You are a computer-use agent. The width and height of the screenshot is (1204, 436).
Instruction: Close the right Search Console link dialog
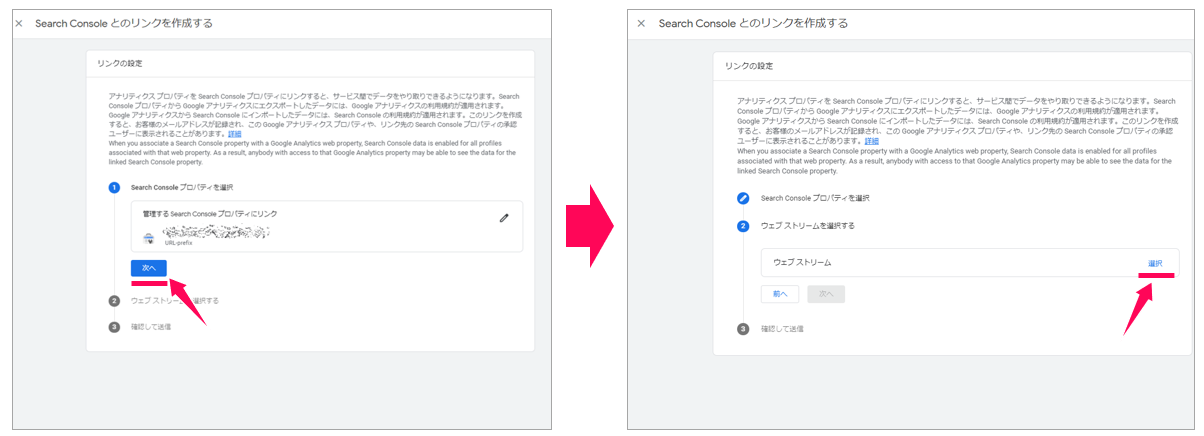(x=642, y=23)
